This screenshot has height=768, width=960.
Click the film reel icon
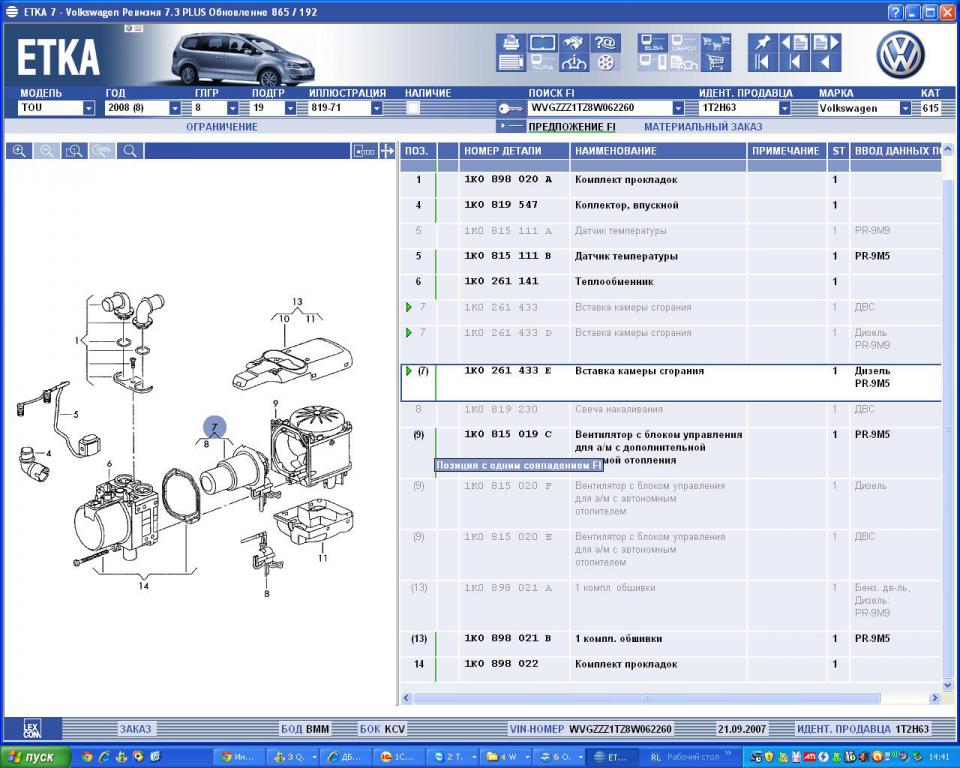point(605,62)
